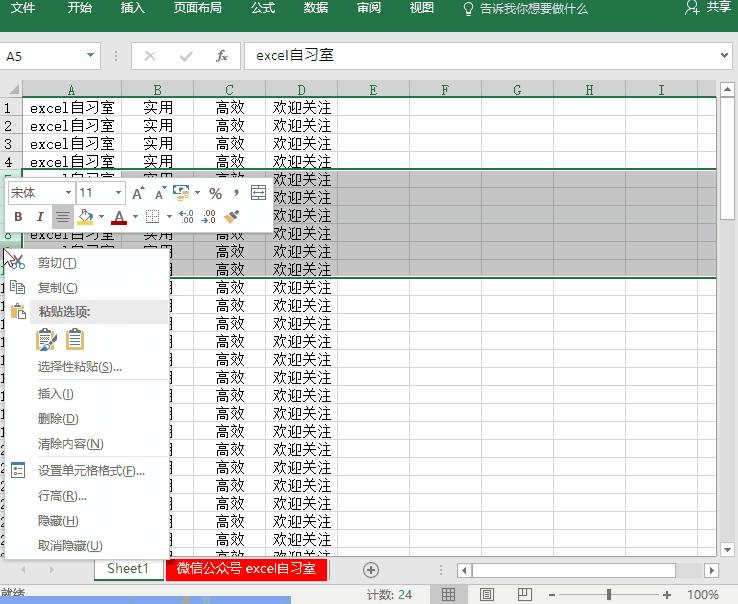The width and height of the screenshot is (738, 604).
Task: Choose 删除(D) from context menu
Action: coord(87,418)
